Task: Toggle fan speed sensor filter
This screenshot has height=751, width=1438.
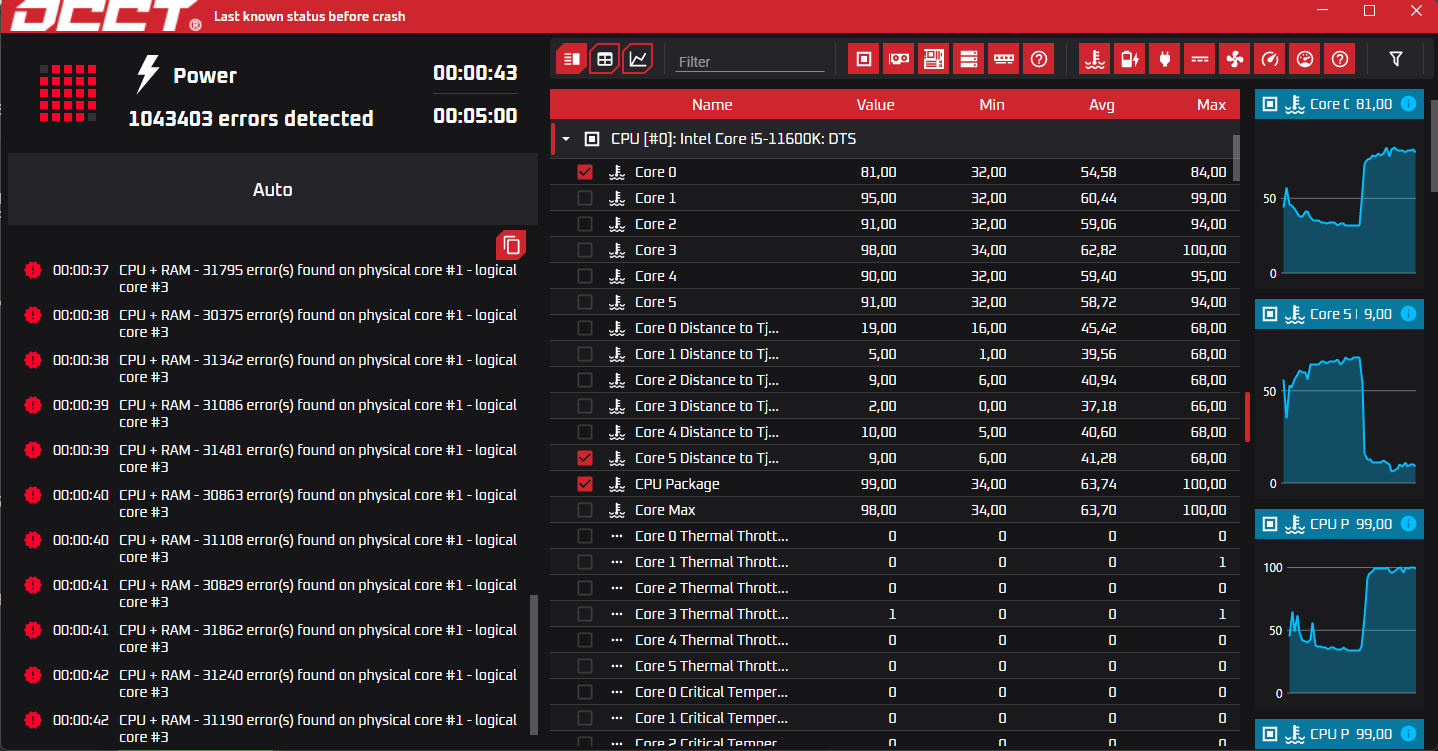Action: [x=1234, y=59]
